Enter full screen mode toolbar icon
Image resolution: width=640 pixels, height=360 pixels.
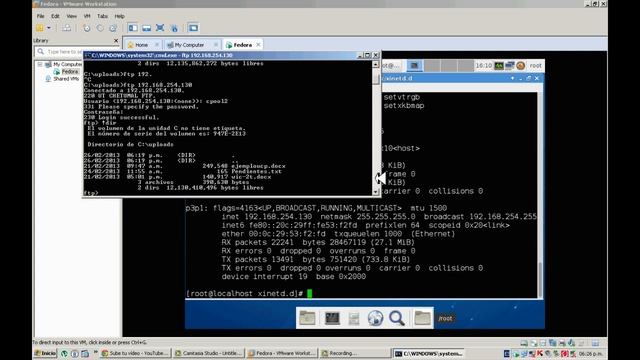coord(160,28)
